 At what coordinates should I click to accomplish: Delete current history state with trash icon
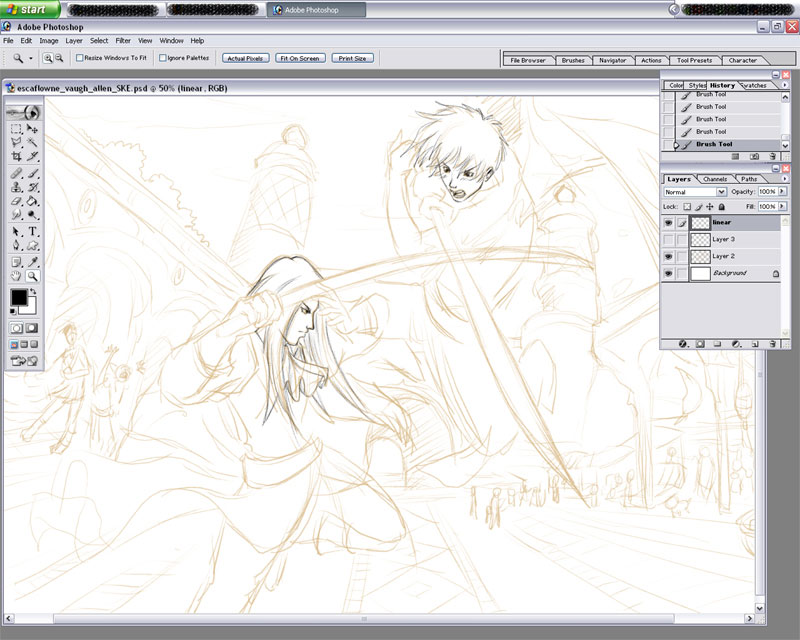pyautogui.click(x=772, y=156)
